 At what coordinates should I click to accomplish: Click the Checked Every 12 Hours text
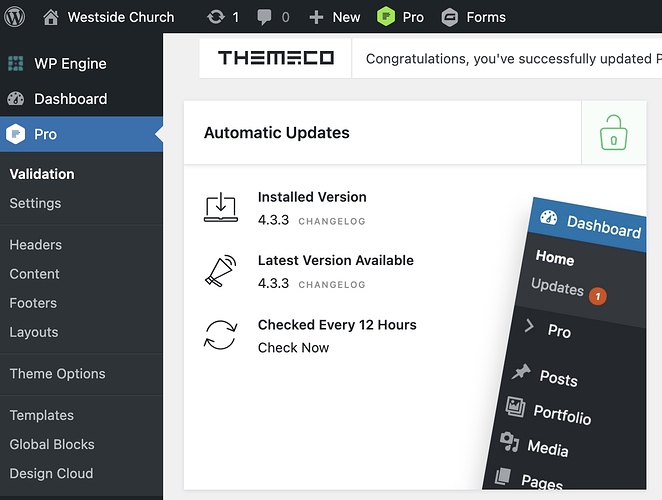pyautogui.click(x=337, y=325)
